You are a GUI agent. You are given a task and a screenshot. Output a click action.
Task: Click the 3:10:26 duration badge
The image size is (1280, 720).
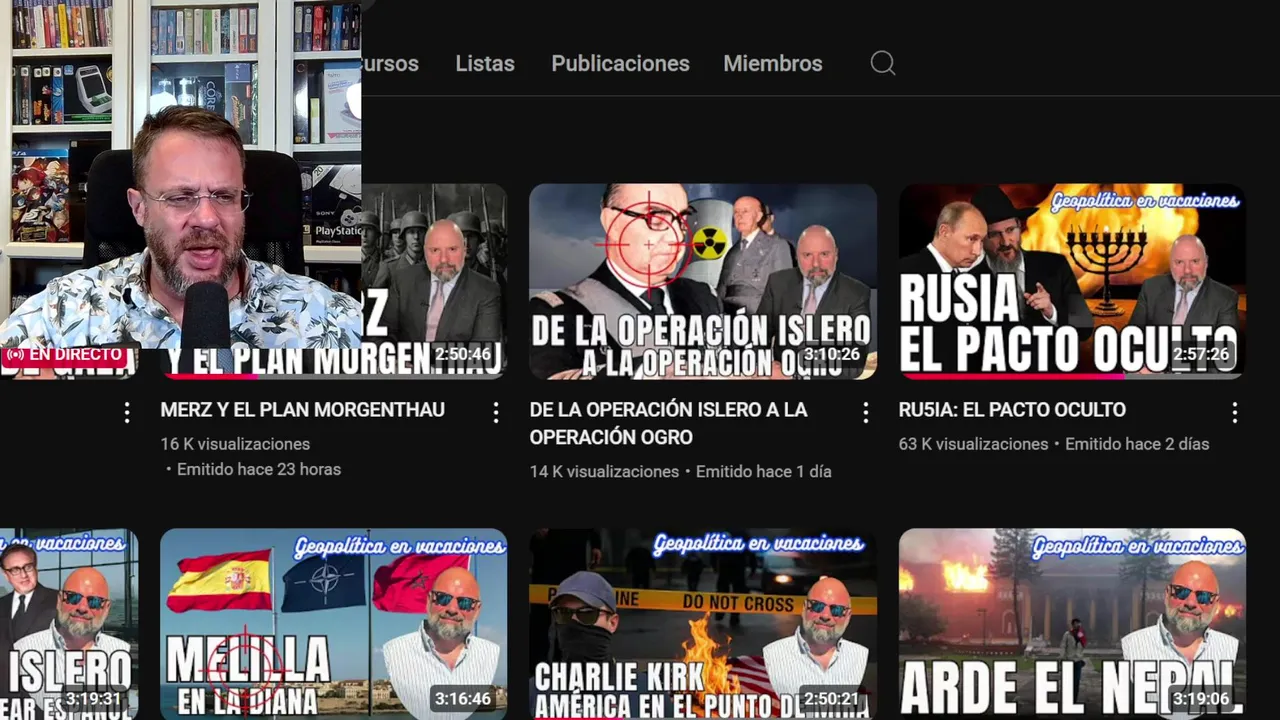tap(832, 354)
